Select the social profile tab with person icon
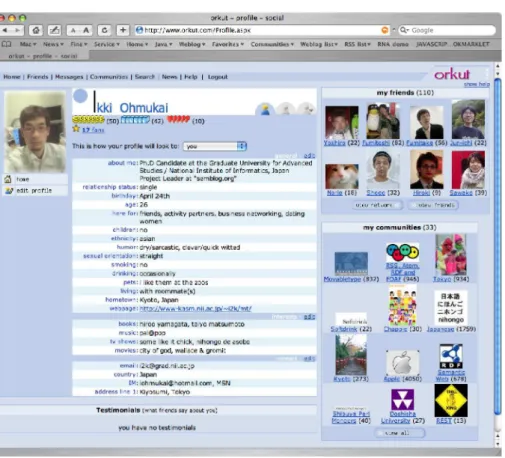Image resolution: width=505 pixels, height=458 pixels. click(265, 109)
